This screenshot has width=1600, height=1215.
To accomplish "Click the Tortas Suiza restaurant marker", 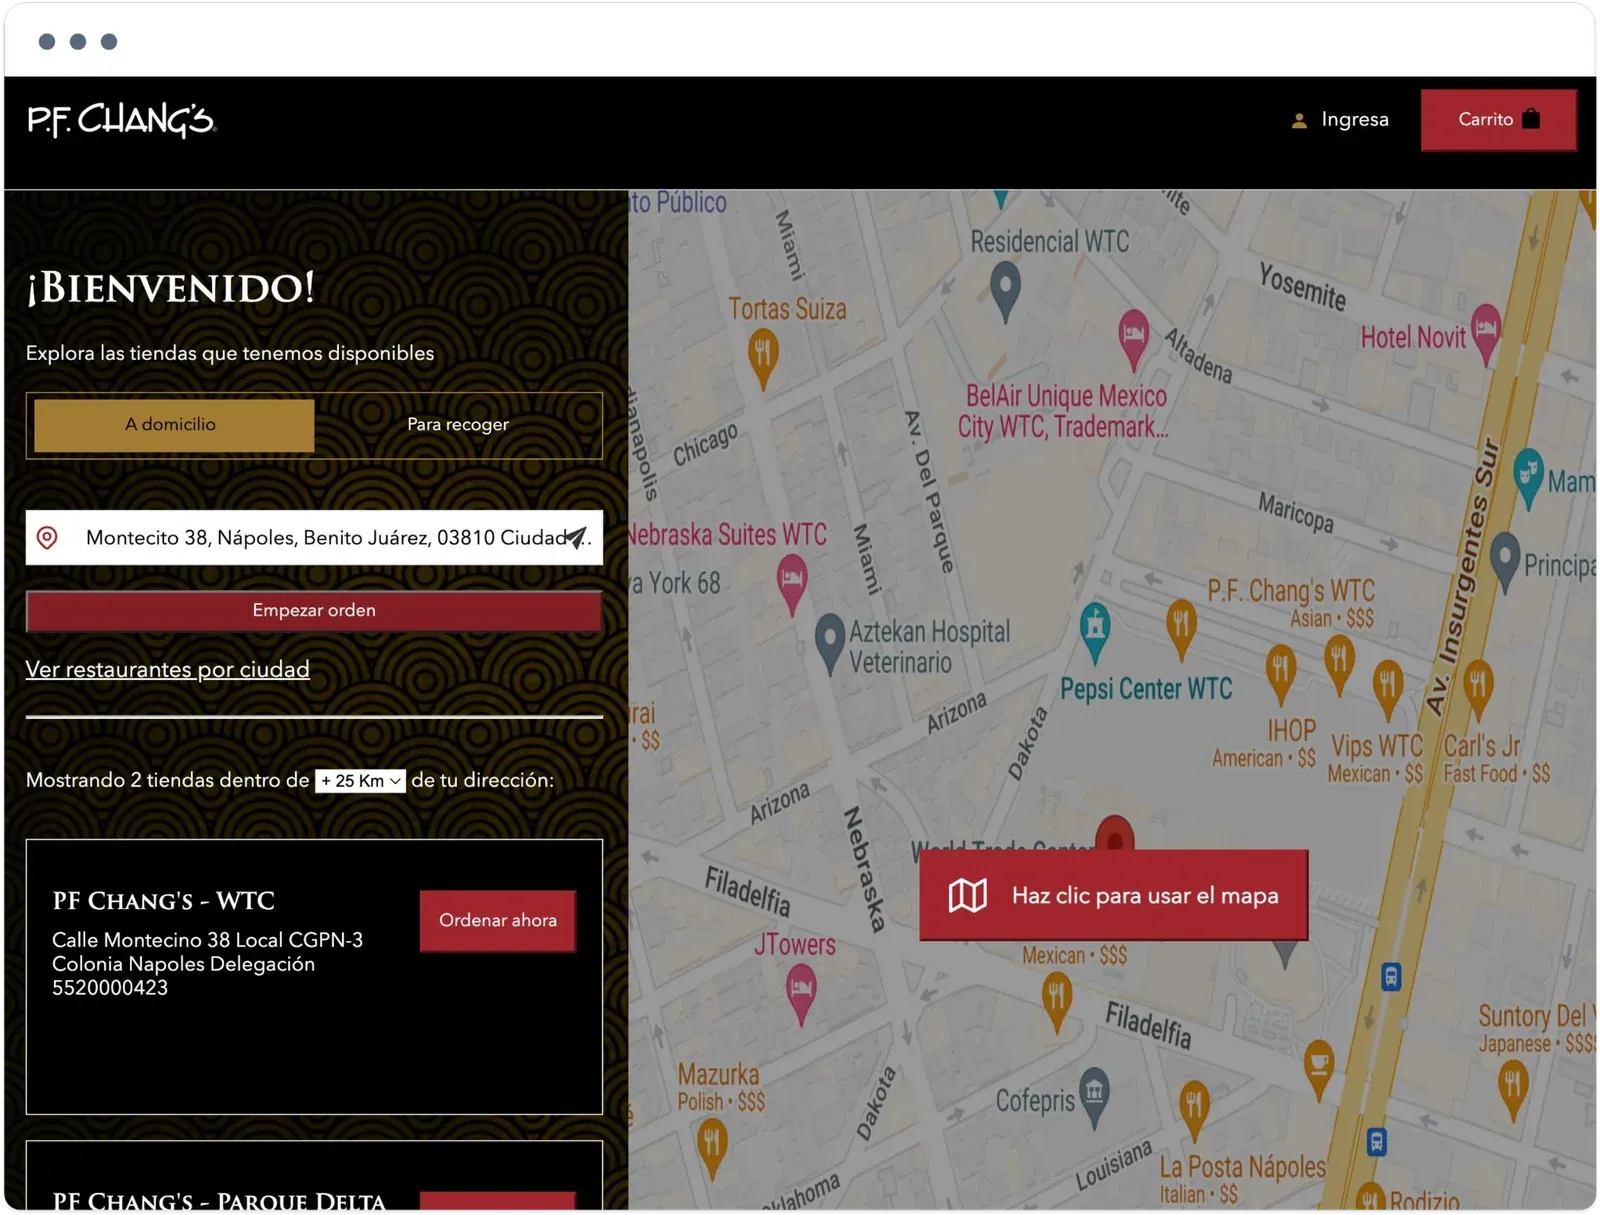I will [x=763, y=361].
